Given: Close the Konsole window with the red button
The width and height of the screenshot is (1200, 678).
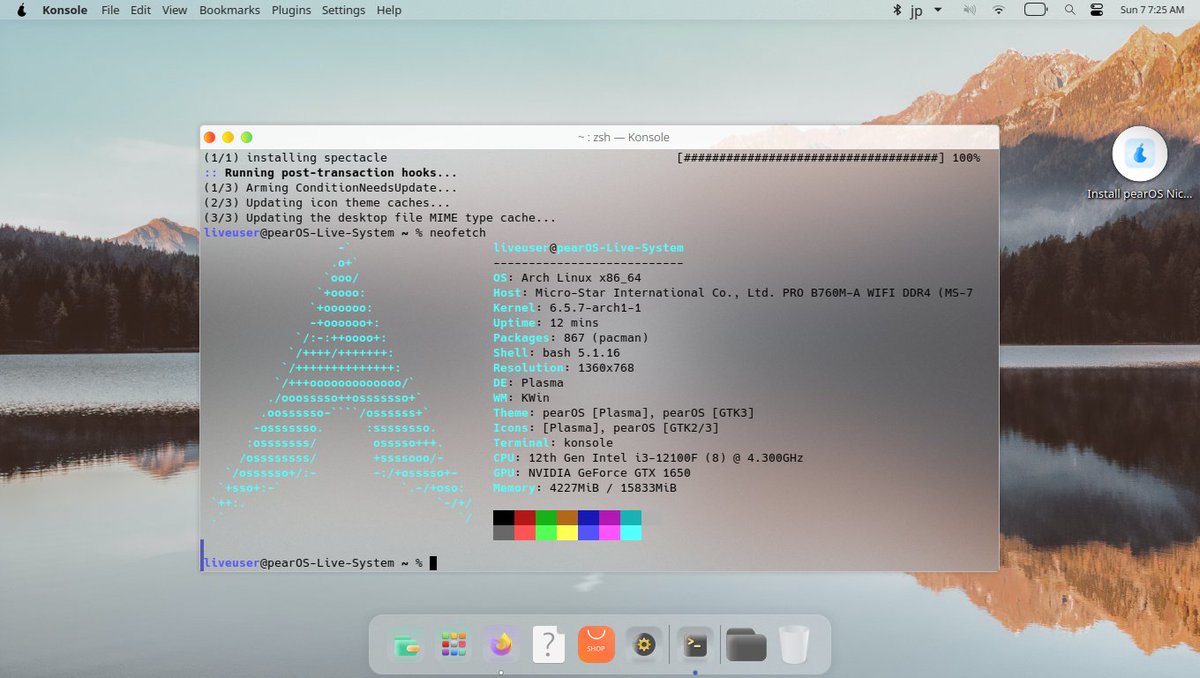Looking at the screenshot, I should point(210,137).
